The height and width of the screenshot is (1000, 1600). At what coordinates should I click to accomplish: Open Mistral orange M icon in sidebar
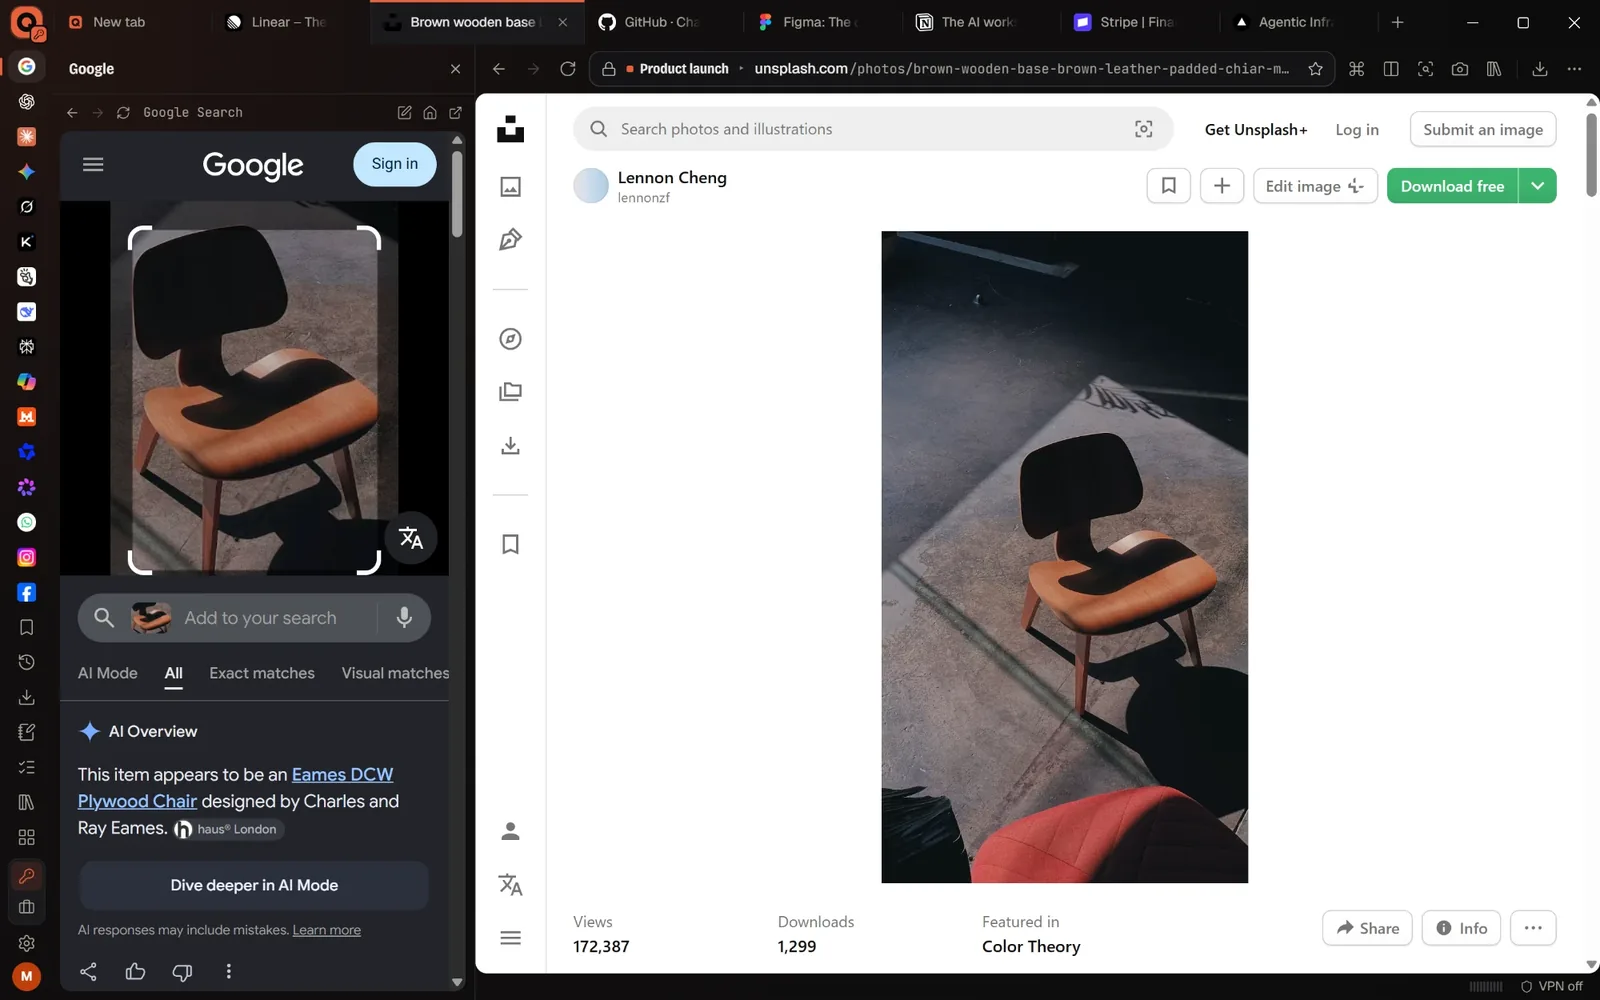[x=27, y=416]
